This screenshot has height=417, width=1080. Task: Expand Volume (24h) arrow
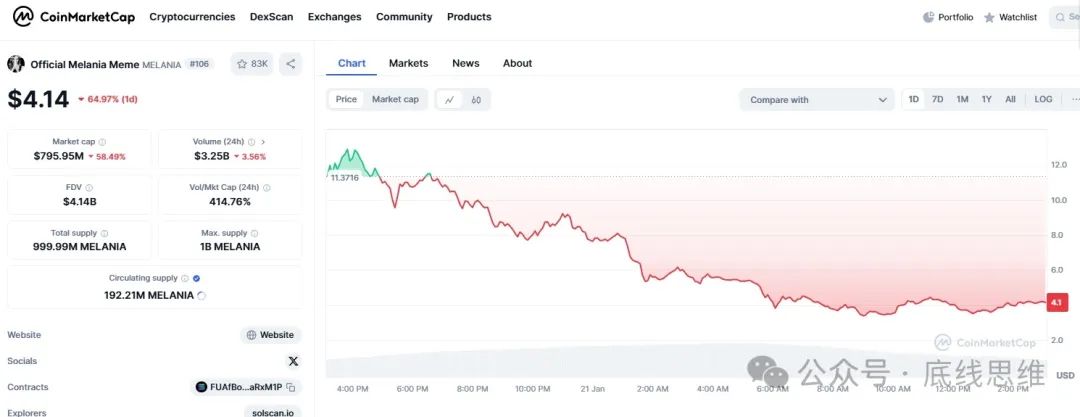tap(263, 142)
